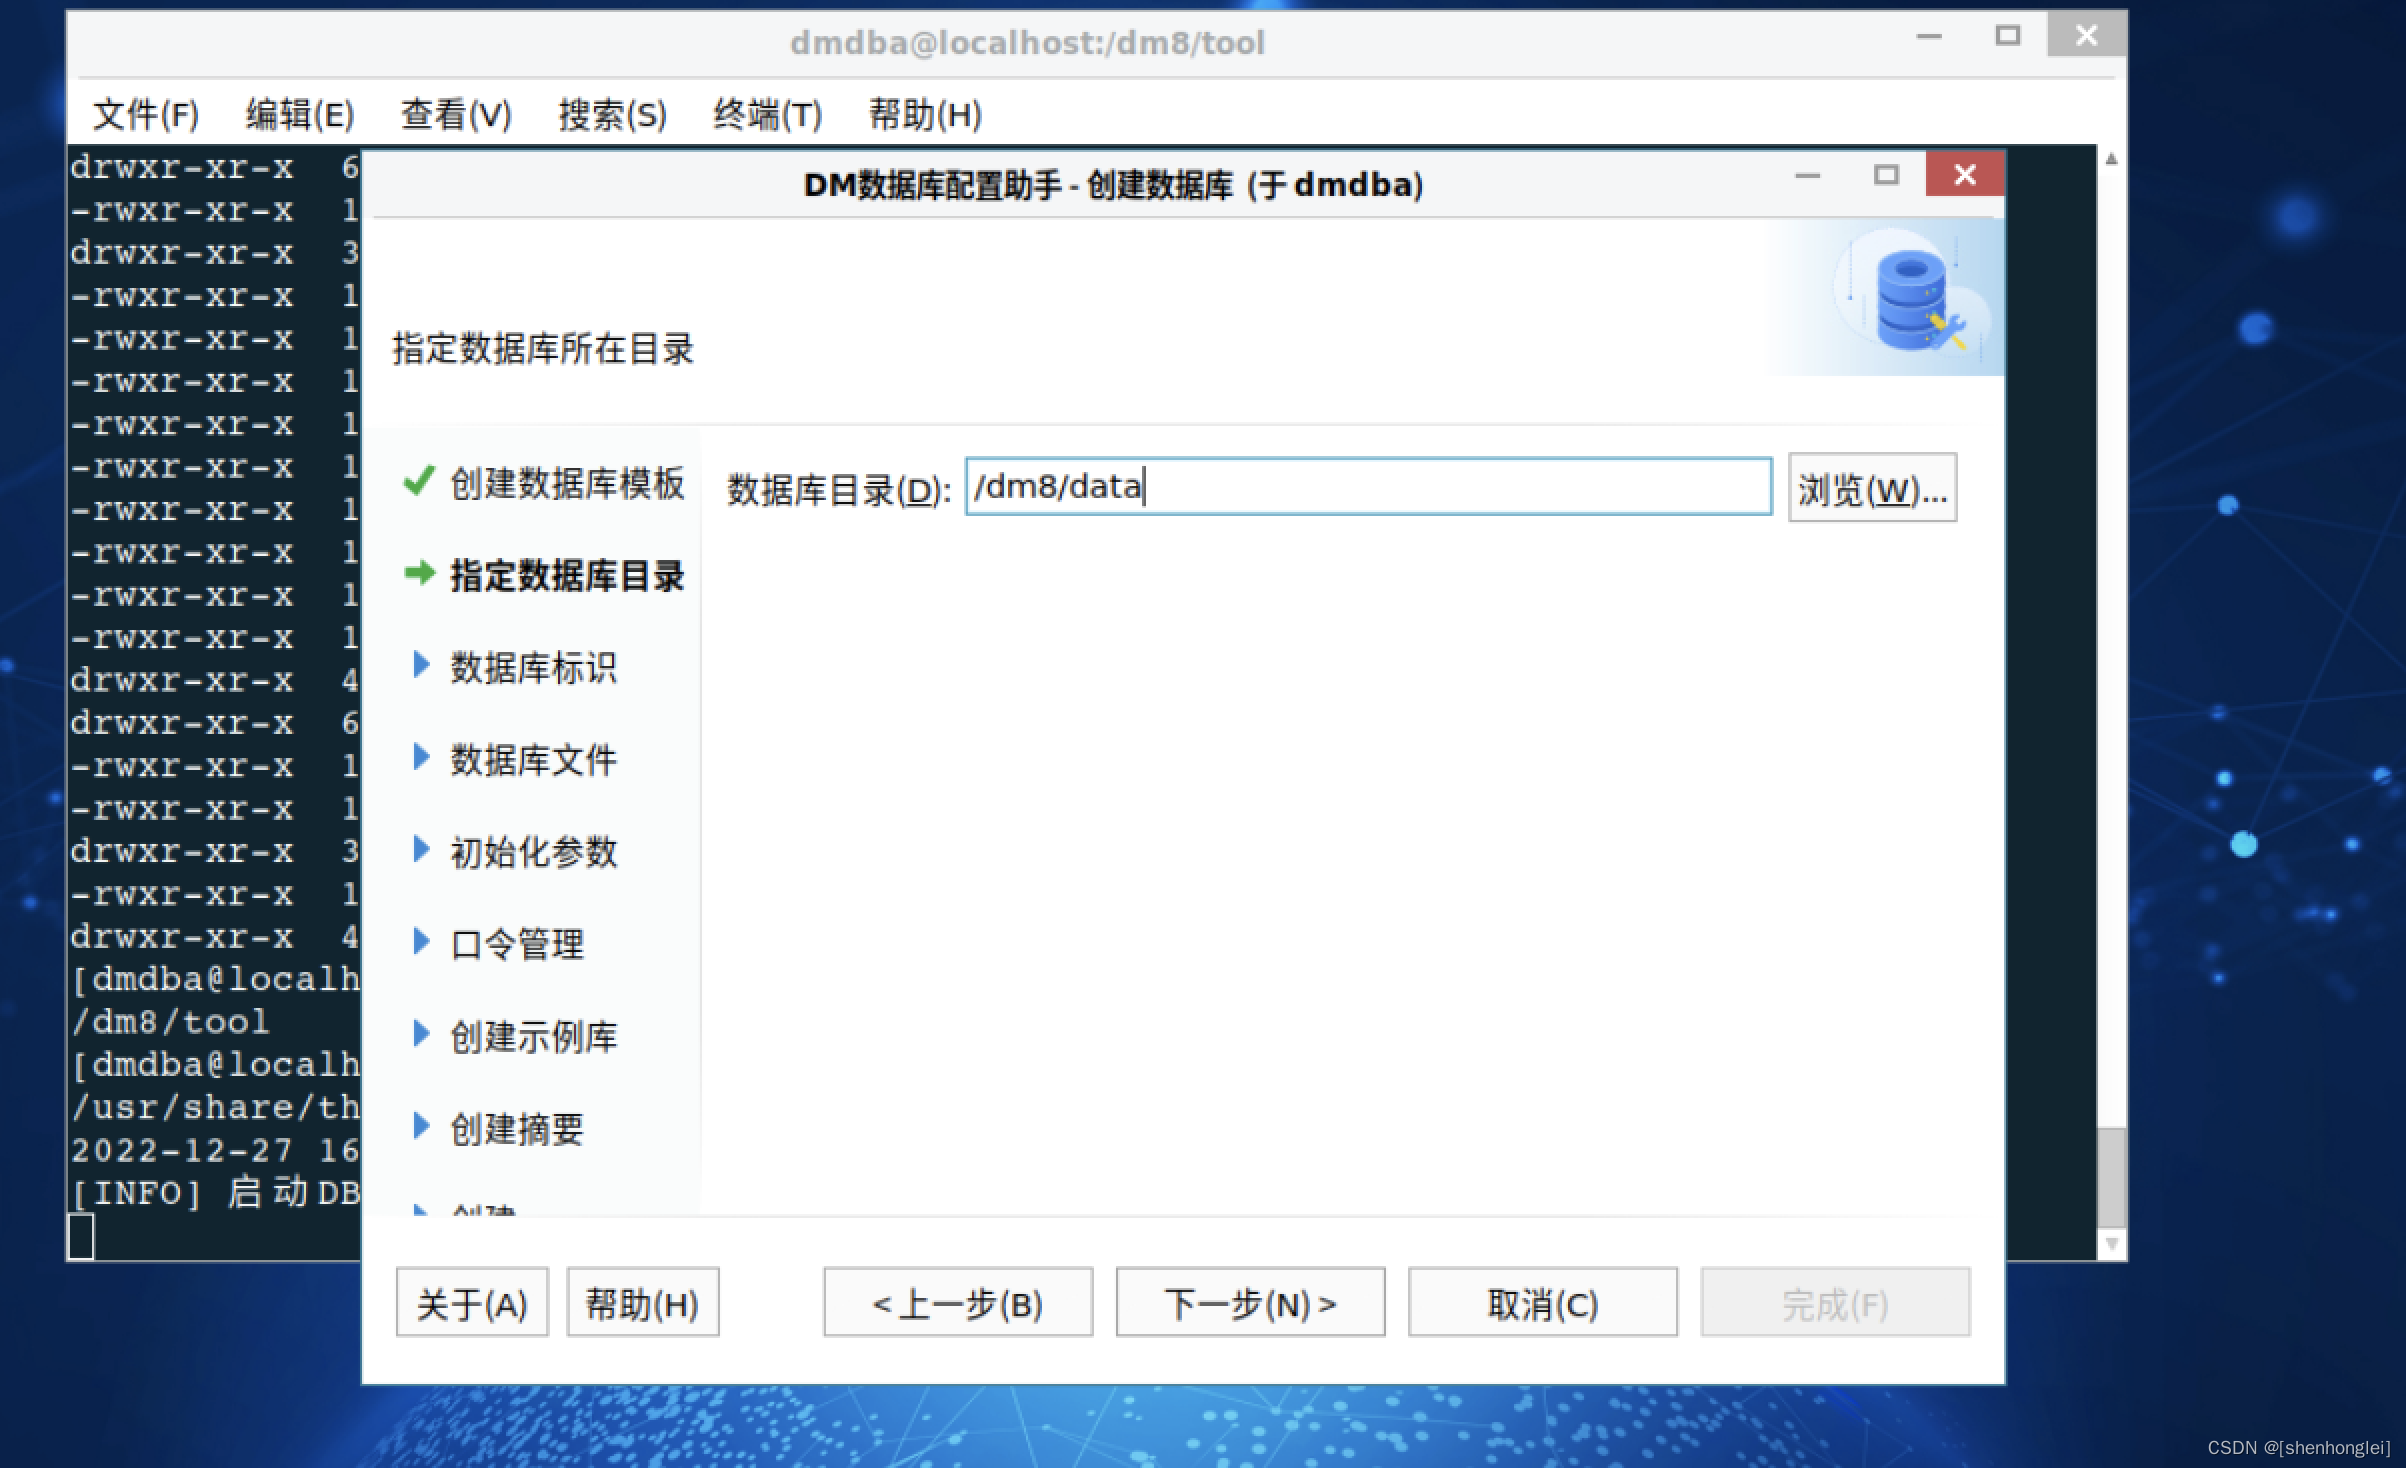Open the 帮助(H) terminal menu
Viewport: 2406px width, 1468px height.
point(925,114)
